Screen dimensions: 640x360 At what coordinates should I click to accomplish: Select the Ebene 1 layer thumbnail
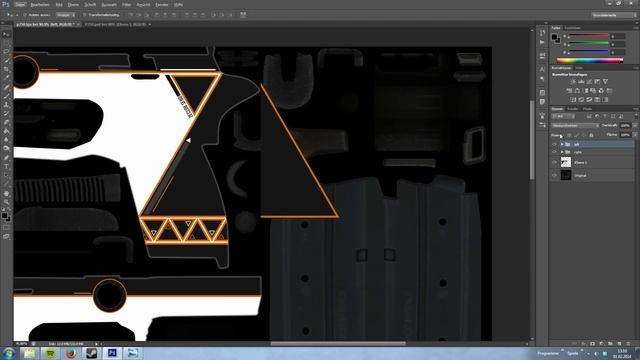566,162
